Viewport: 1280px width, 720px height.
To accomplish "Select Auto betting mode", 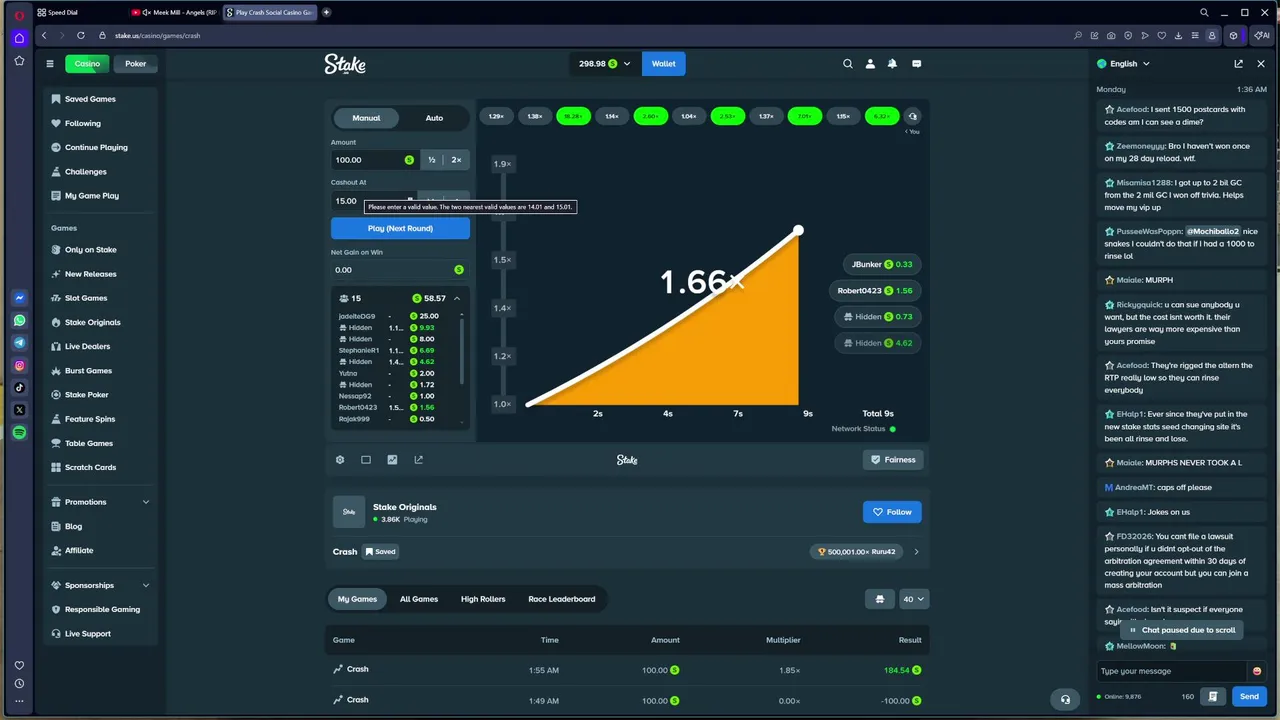I will tap(434, 118).
